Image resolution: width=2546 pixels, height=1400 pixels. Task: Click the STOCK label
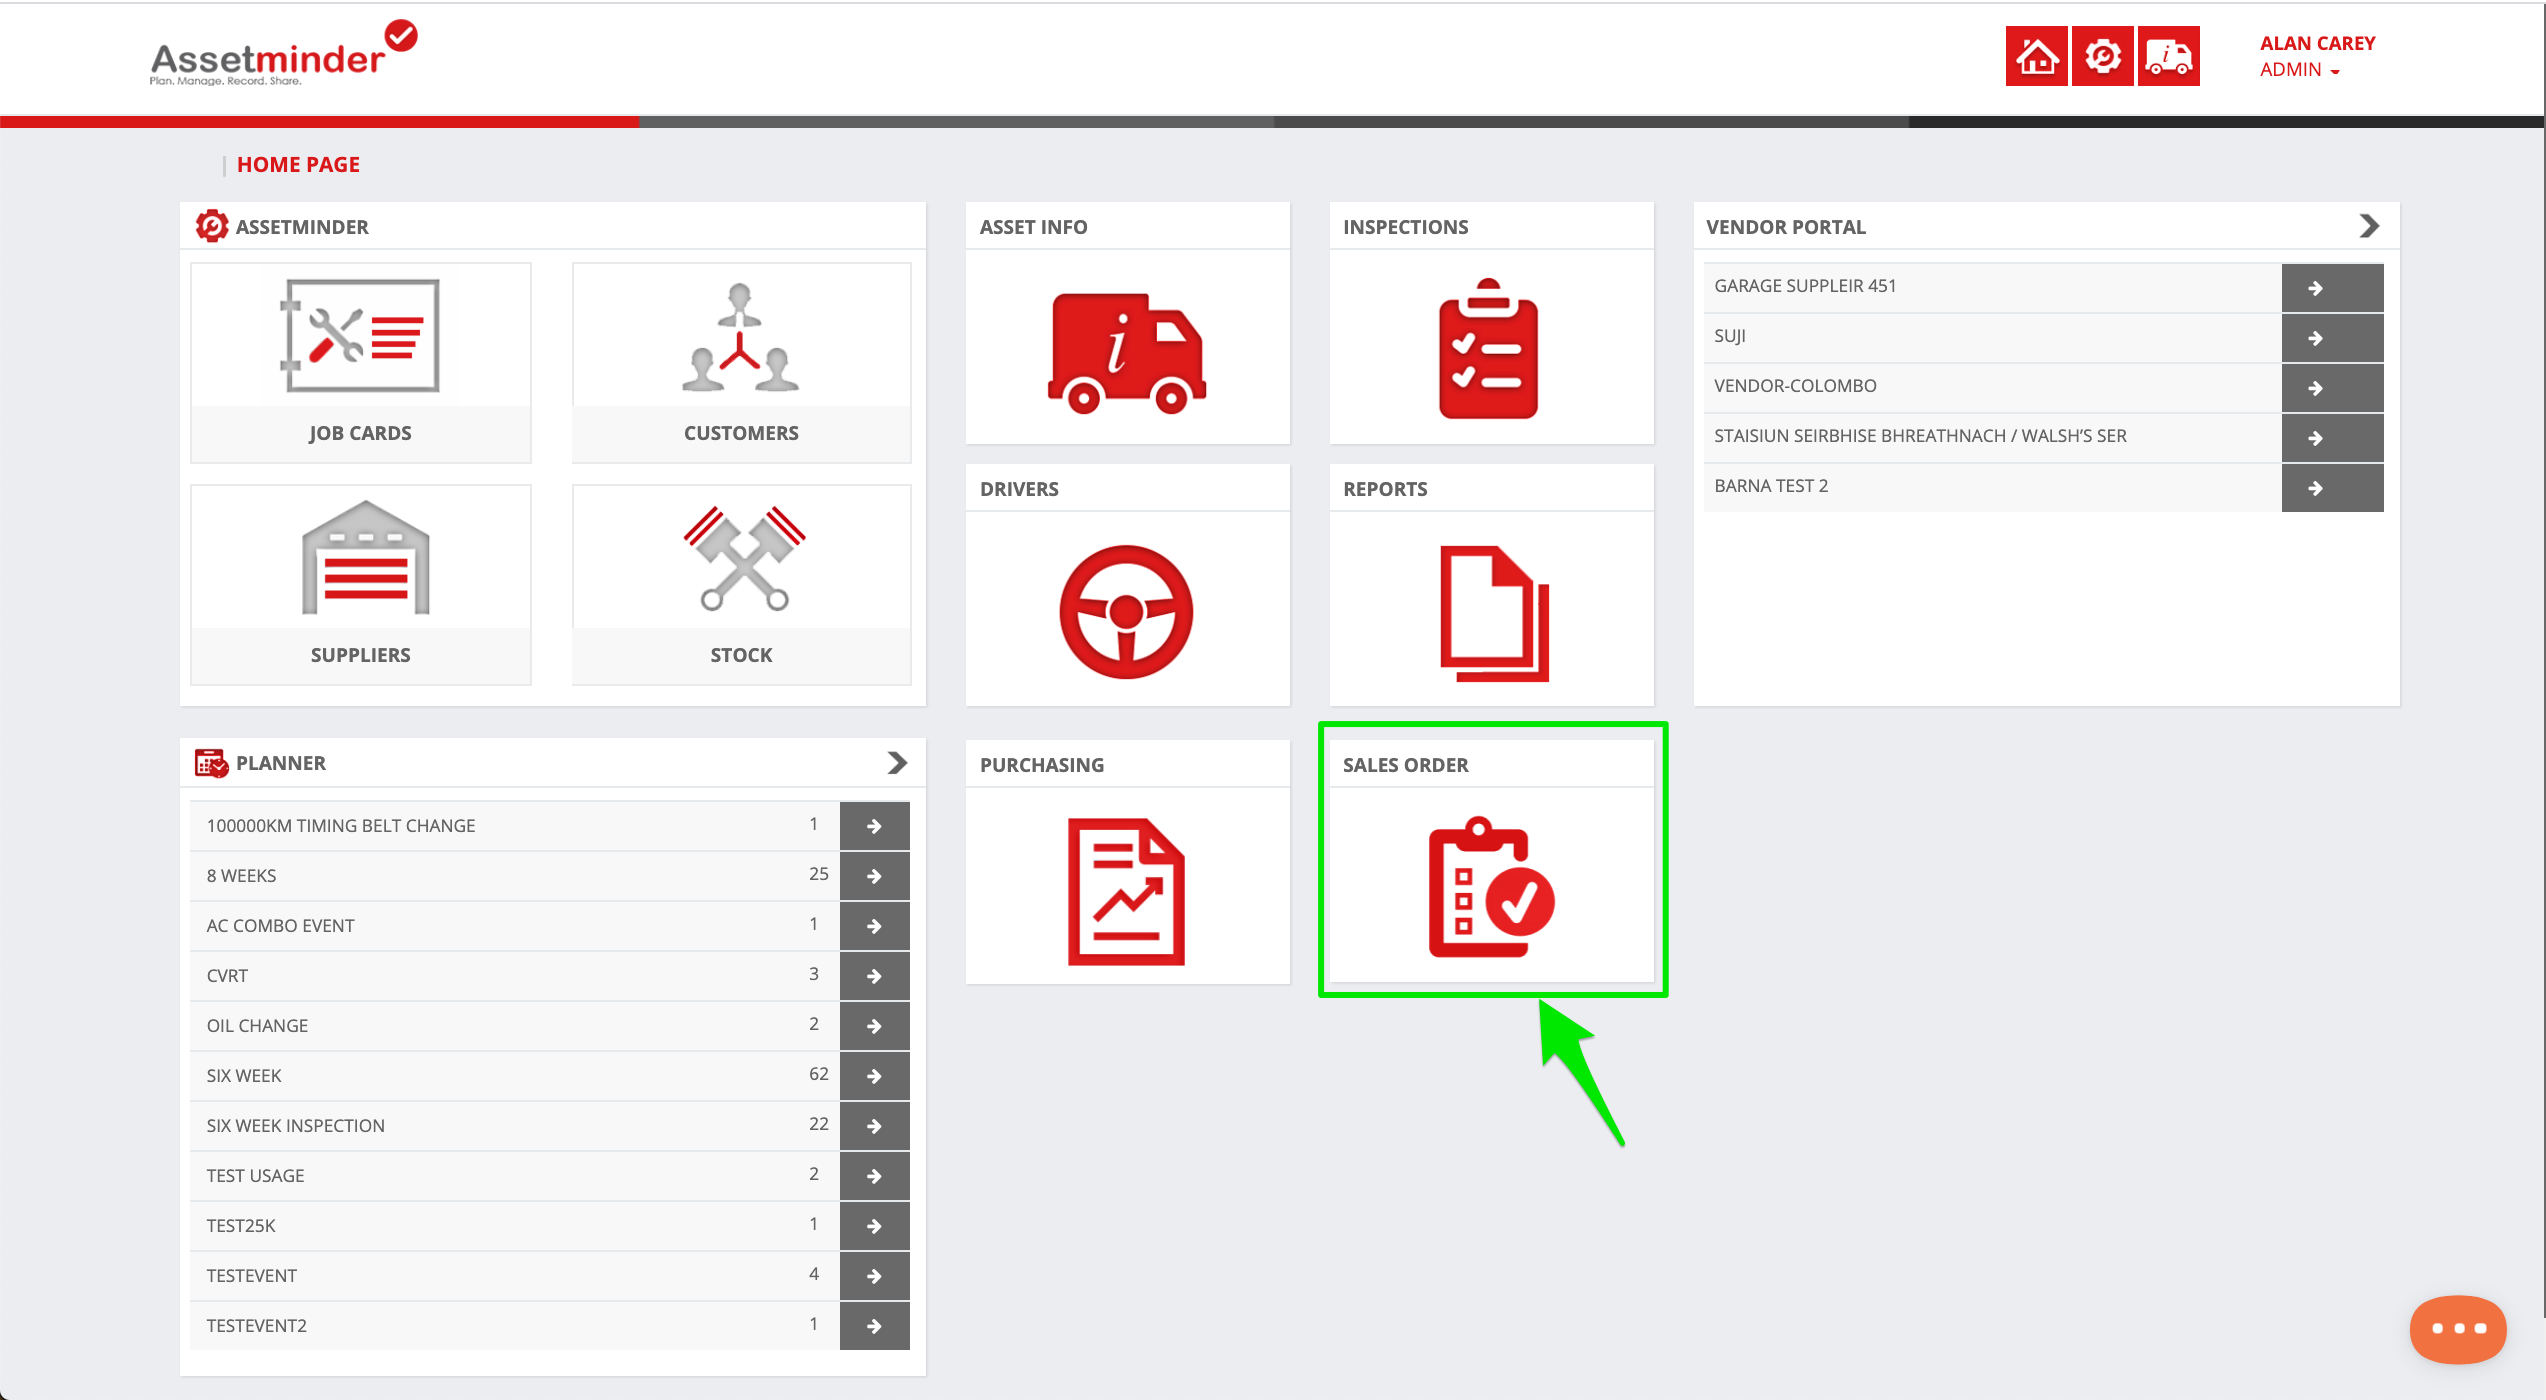point(741,655)
